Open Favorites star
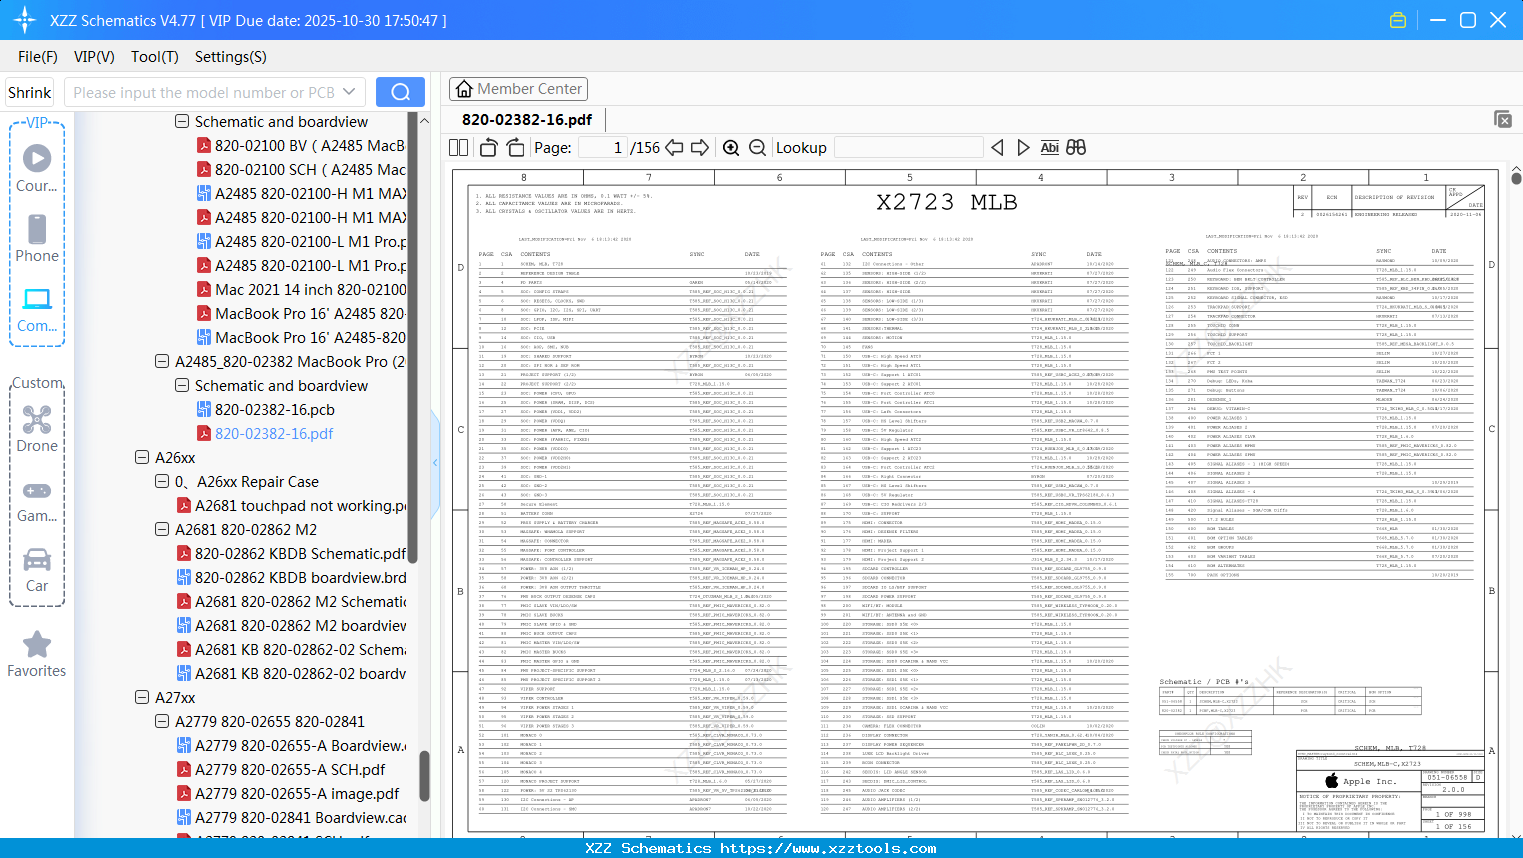Screen dimensions: 1523x858 point(37,654)
